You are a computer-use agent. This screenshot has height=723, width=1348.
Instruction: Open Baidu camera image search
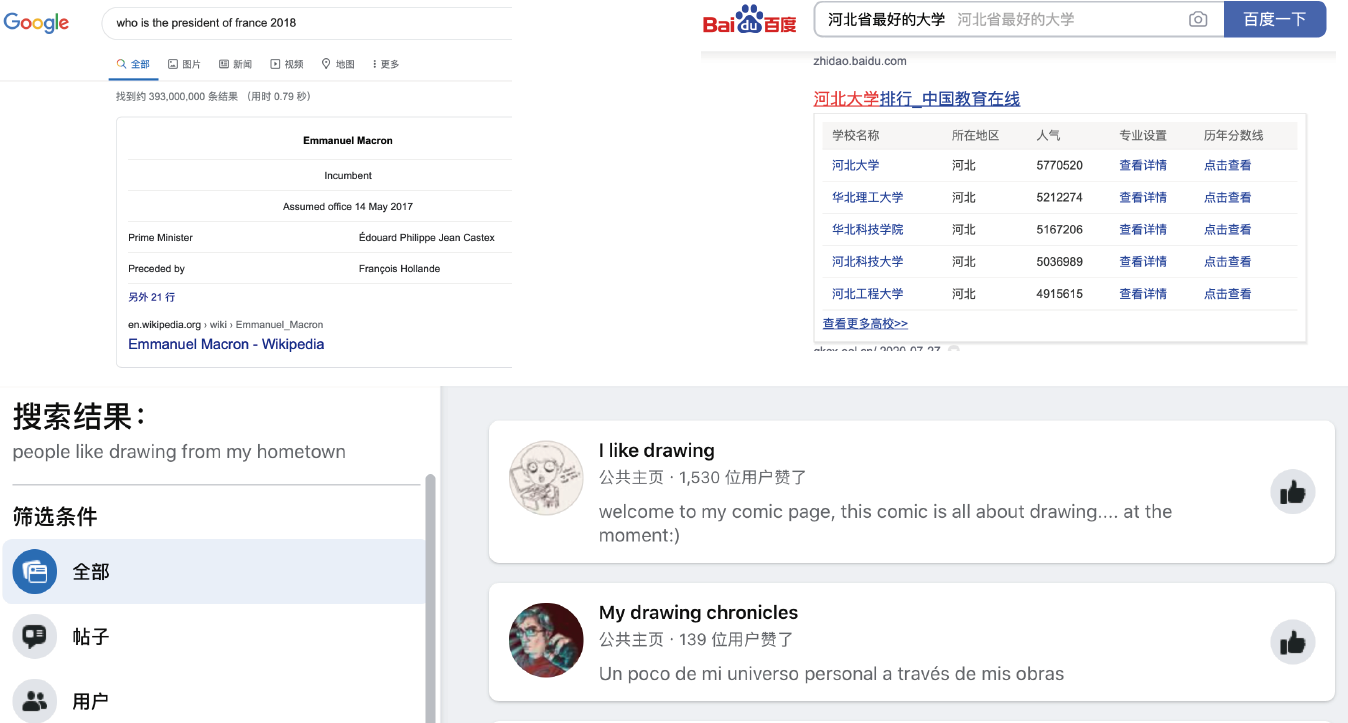[x=1197, y=19]
